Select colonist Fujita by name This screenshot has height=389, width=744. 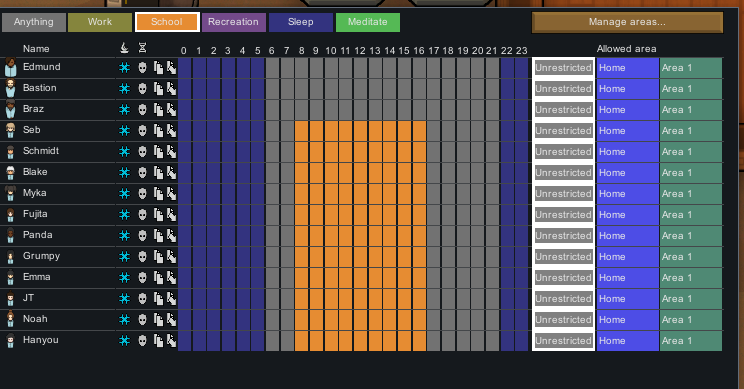pos(35,214)
